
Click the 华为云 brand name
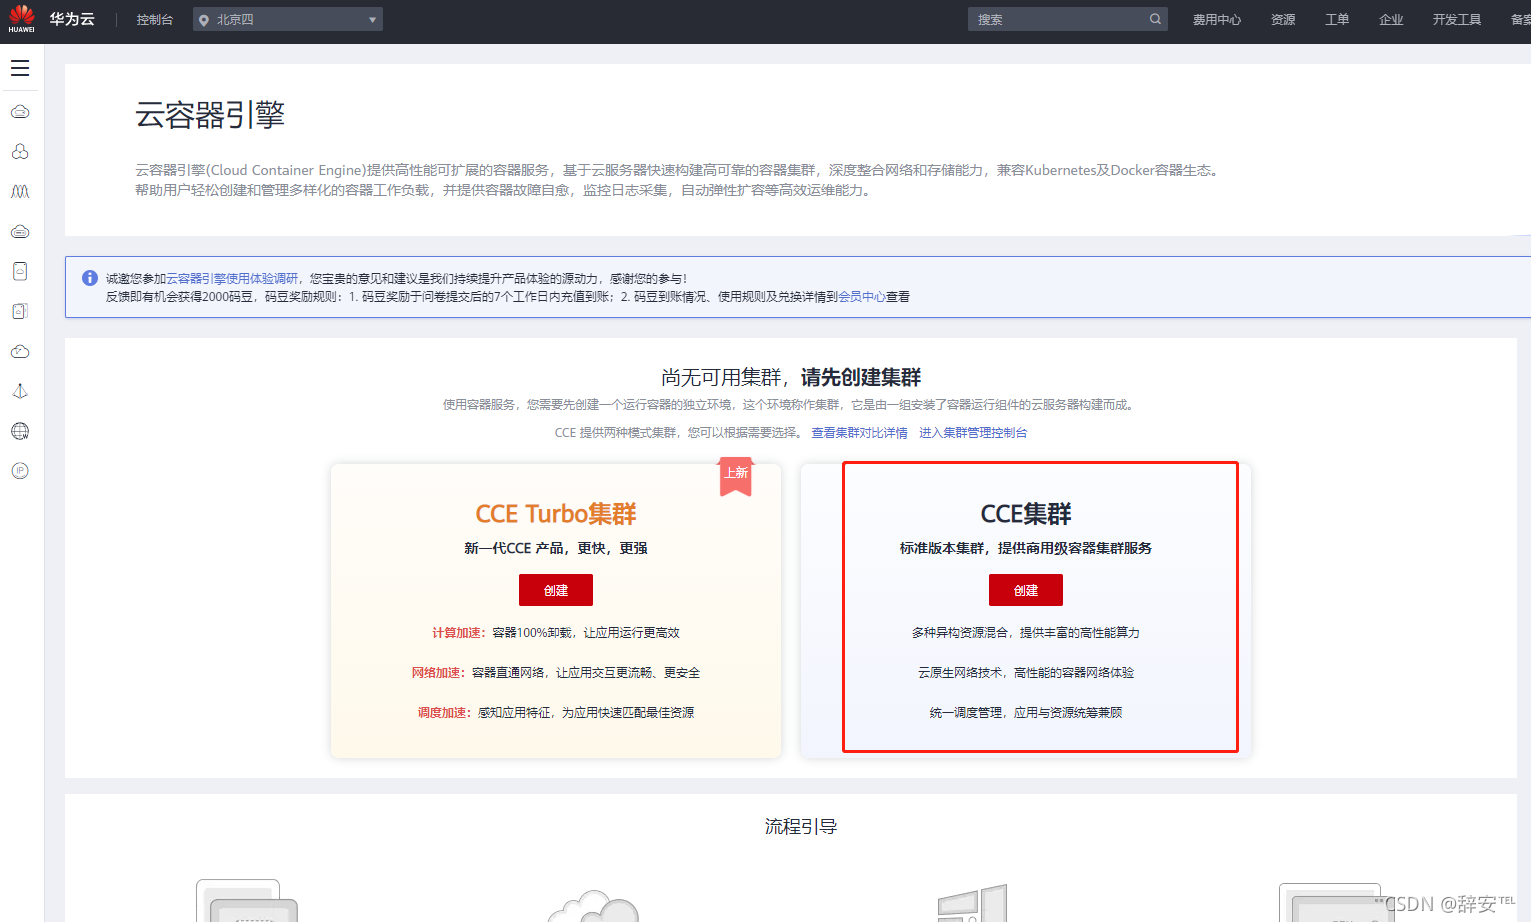coord(72,19)
